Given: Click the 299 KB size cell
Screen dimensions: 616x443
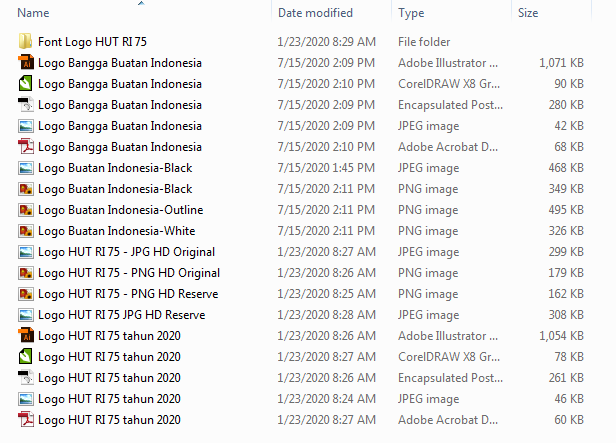Looking at the screenshot, I should pos(566,252).
